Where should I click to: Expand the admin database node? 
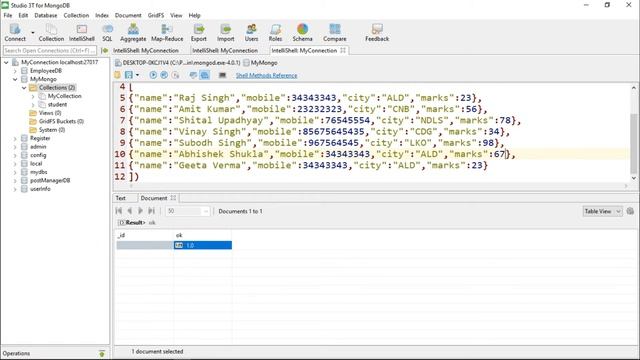coord(15,147)
